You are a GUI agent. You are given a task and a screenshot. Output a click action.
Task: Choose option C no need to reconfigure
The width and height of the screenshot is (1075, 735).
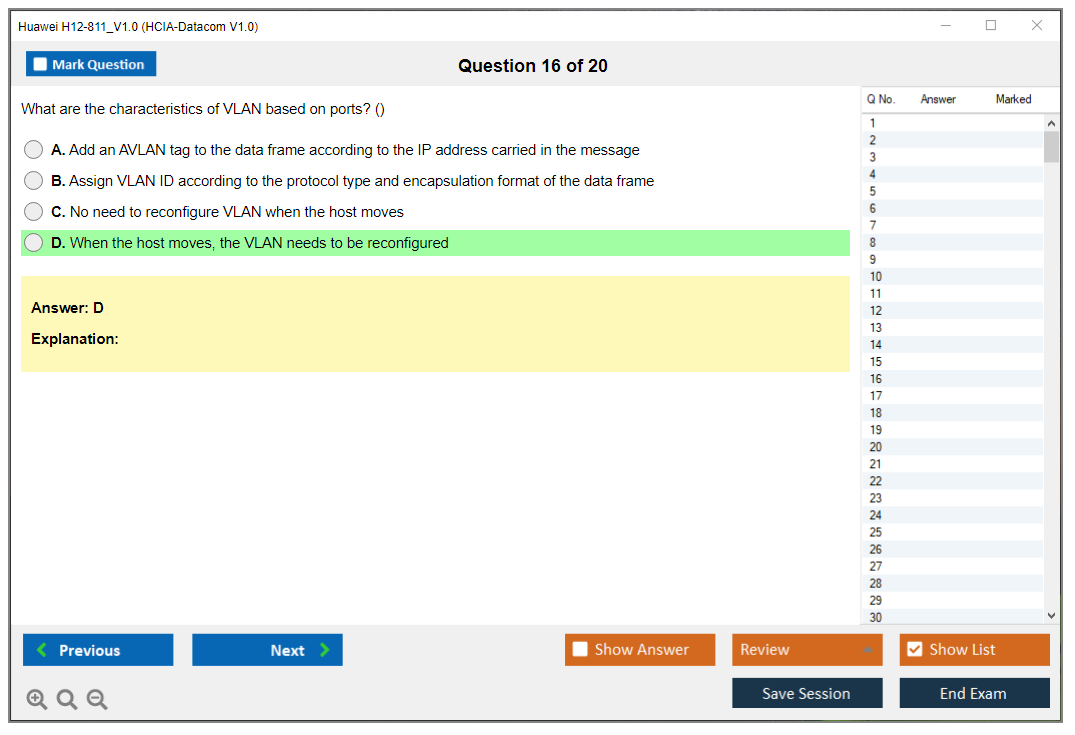click(34, 212)
